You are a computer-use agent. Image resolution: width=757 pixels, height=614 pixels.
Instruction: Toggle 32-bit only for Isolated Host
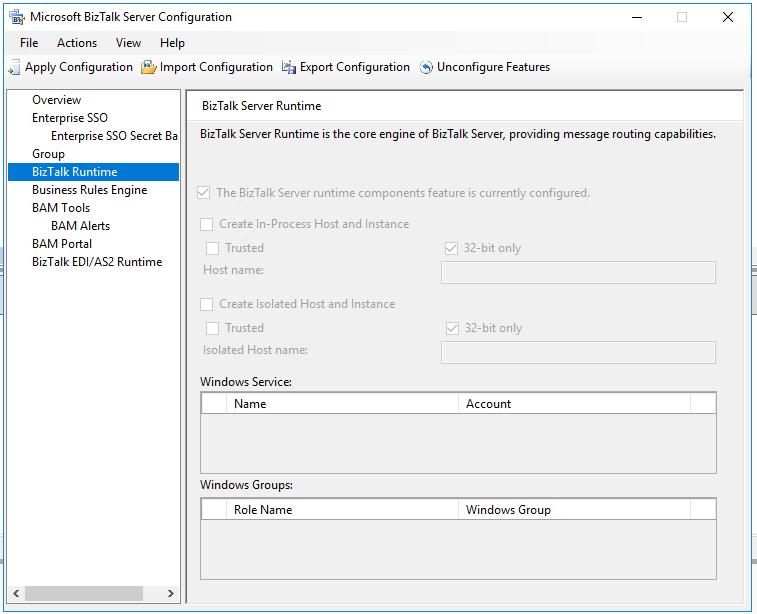pos(452,329)
